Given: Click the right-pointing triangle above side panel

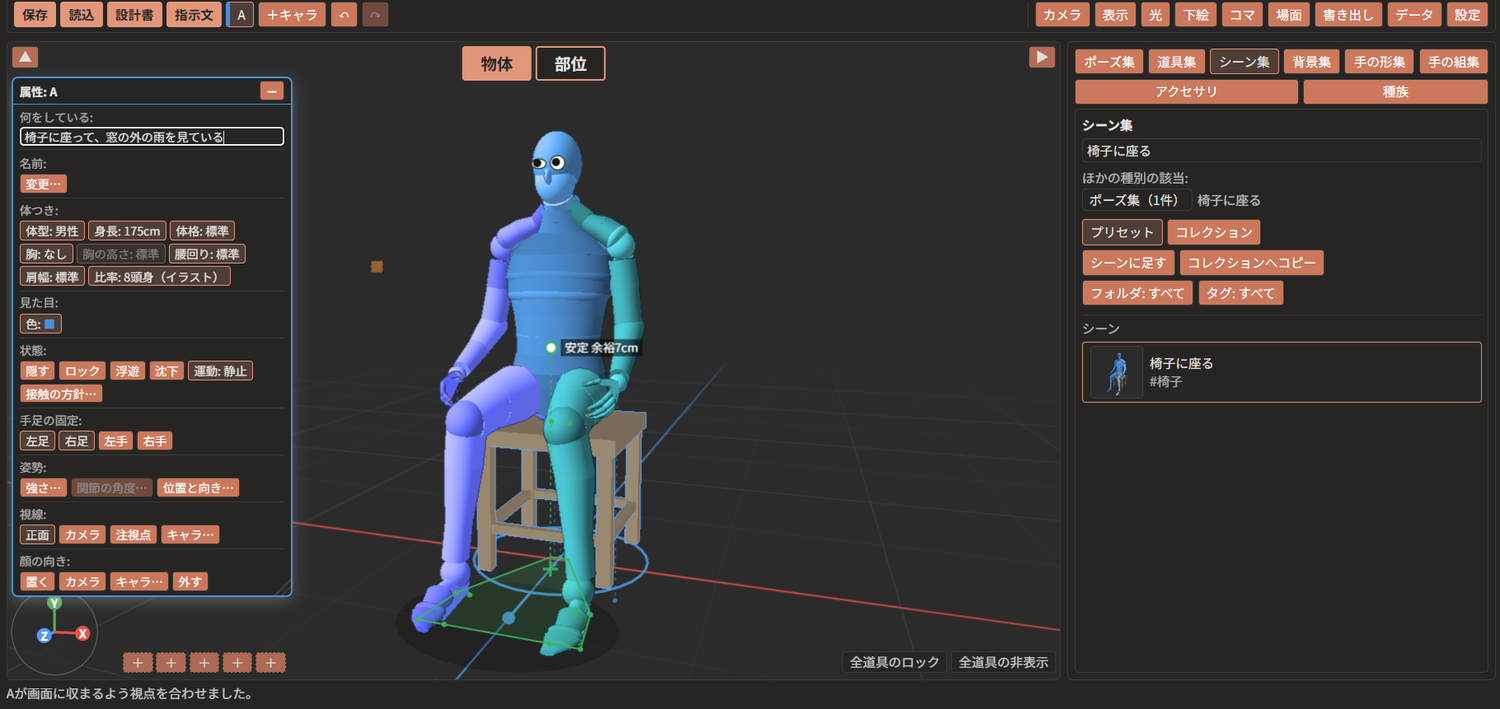Looking at the screenshot, I should (x=1042, y=57).
